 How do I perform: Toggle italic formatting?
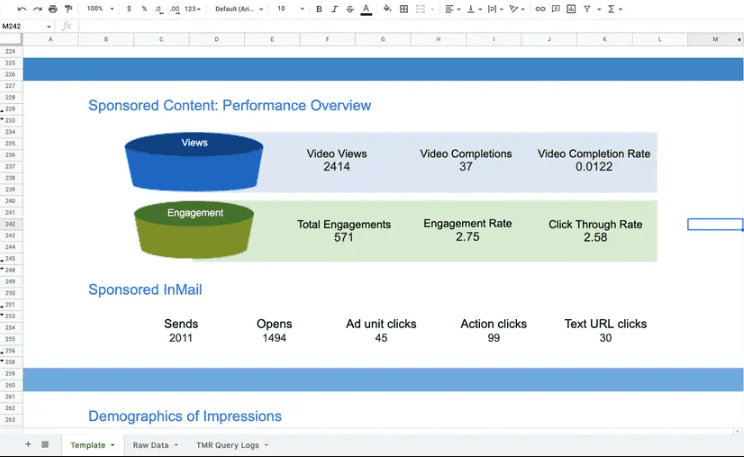click(x=335, y=9)
